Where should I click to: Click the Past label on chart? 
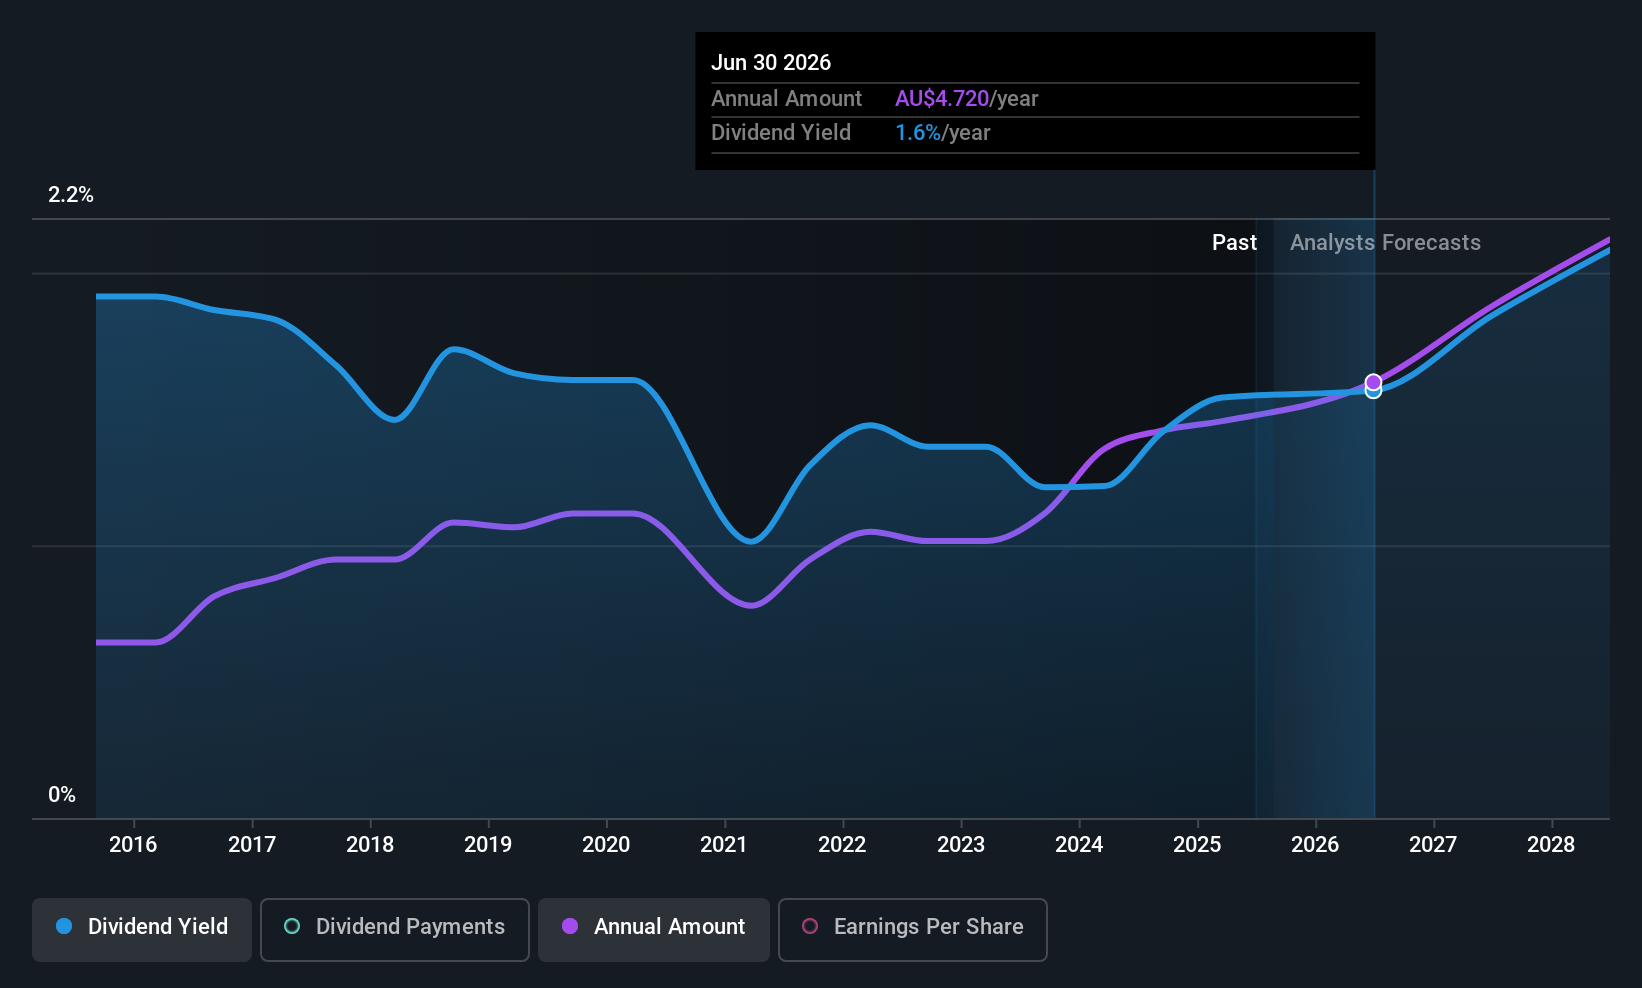pos(1234,243)
